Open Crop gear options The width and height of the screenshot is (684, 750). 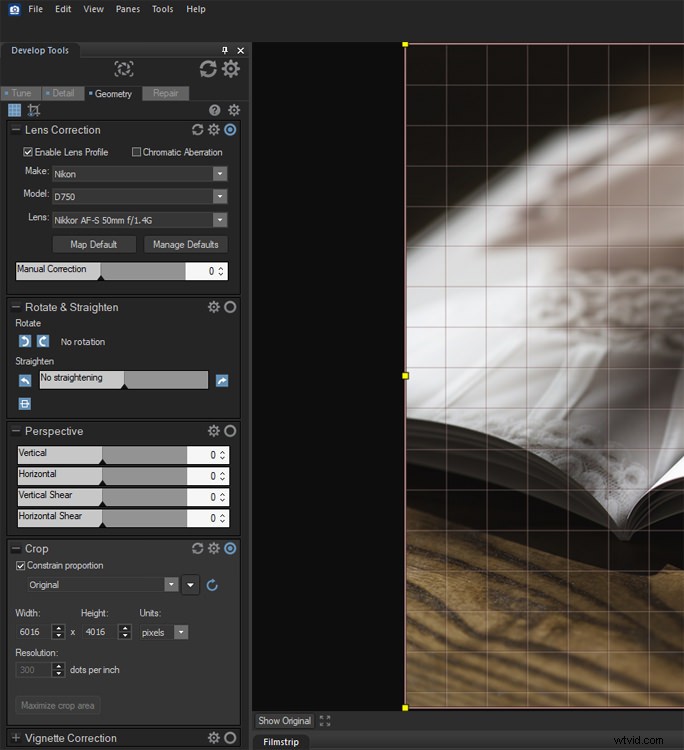pyautogui.click(x=214, y=548)
